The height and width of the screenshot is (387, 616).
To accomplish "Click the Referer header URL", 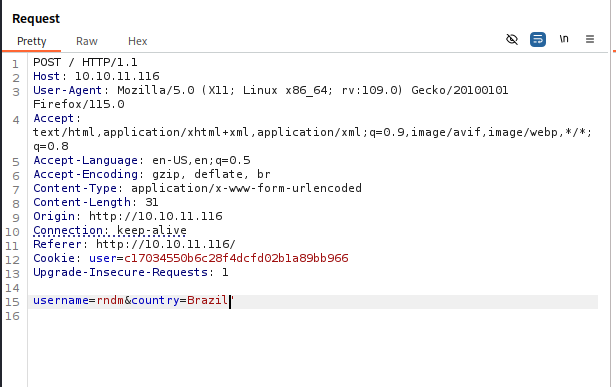I will click(165, 244).
